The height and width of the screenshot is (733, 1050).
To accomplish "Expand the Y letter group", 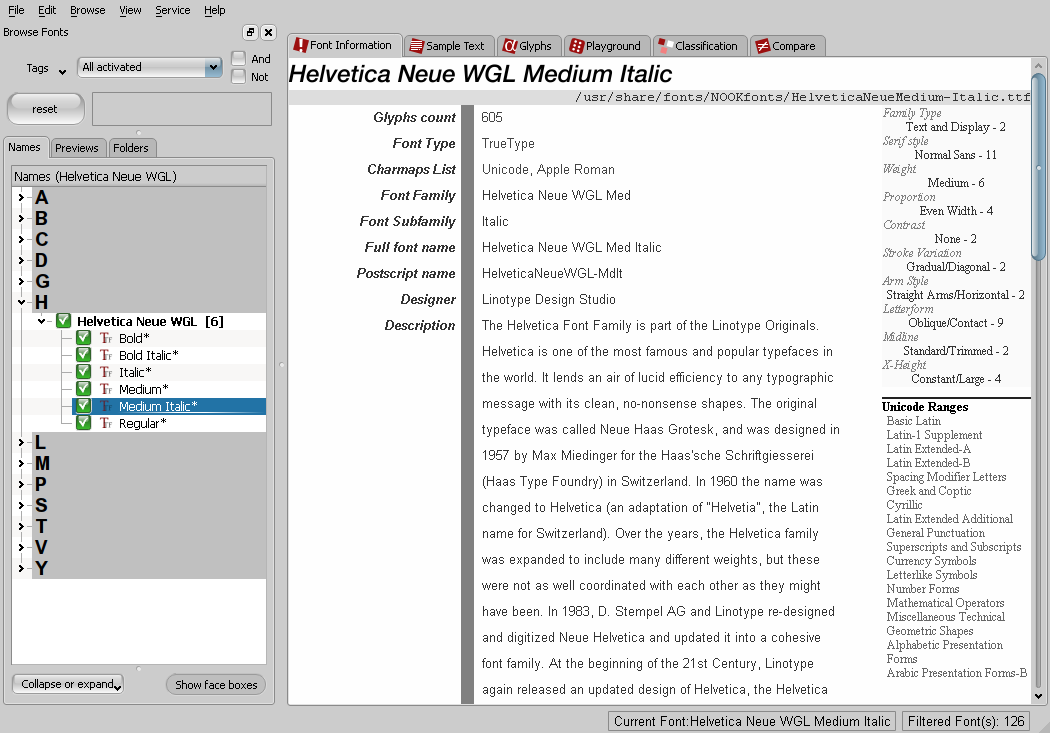I will tap(21, 568).
